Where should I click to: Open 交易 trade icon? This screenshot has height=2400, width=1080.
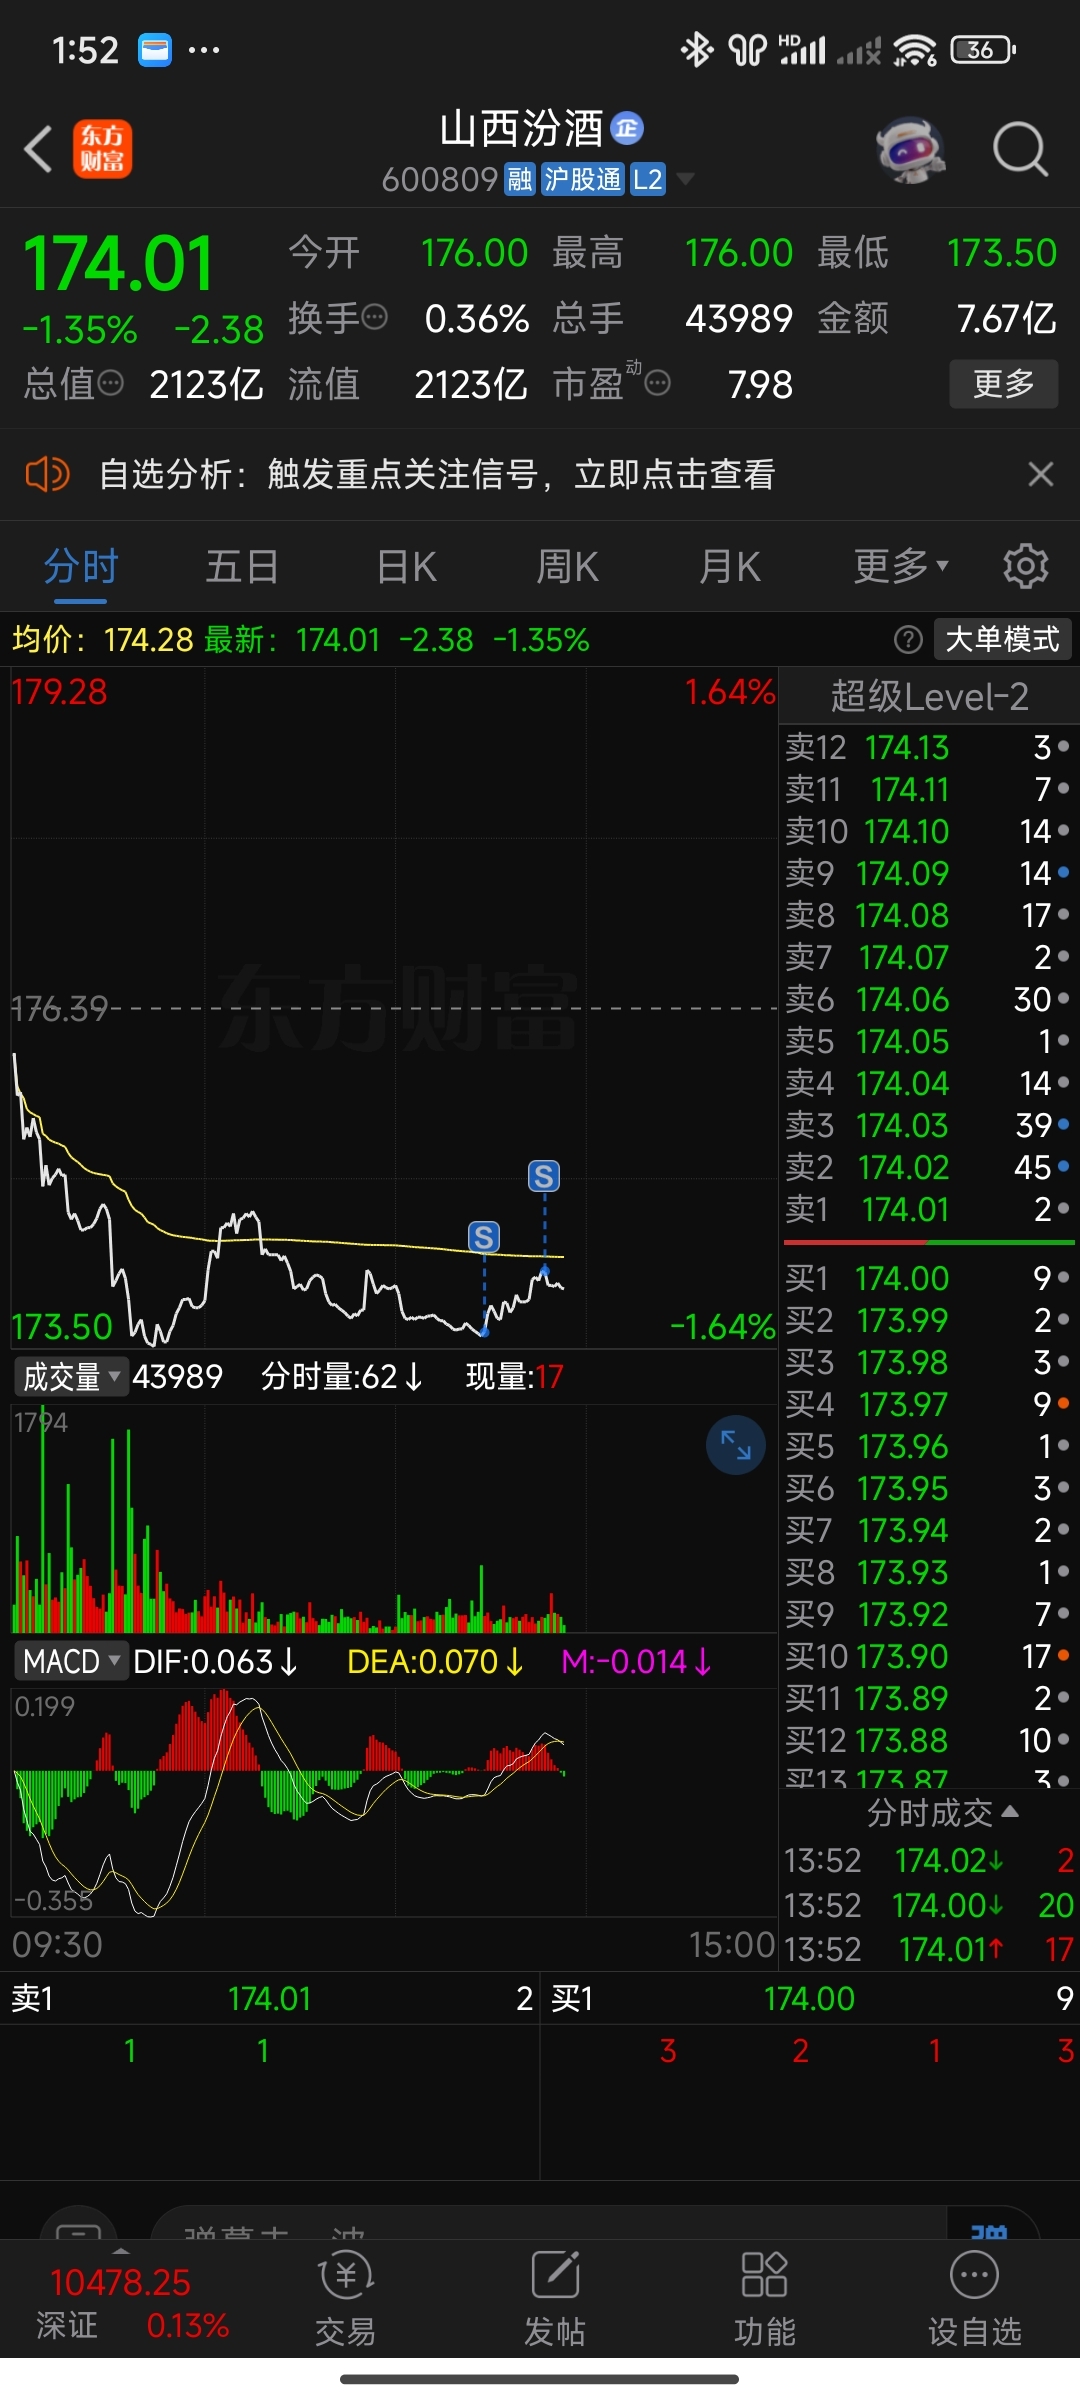coord(345,2298)
